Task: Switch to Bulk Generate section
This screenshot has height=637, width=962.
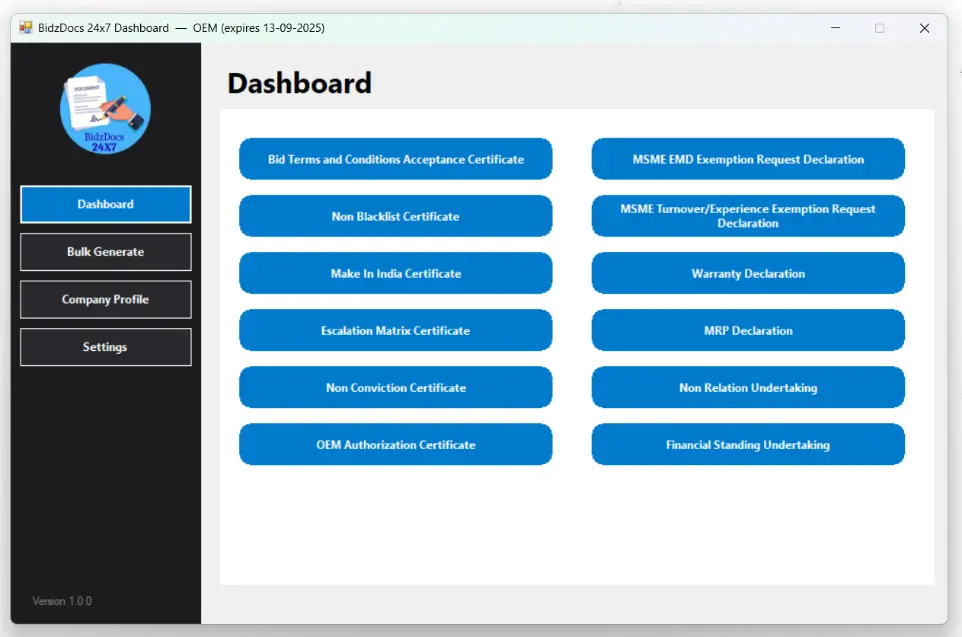Action: [106, 252]
